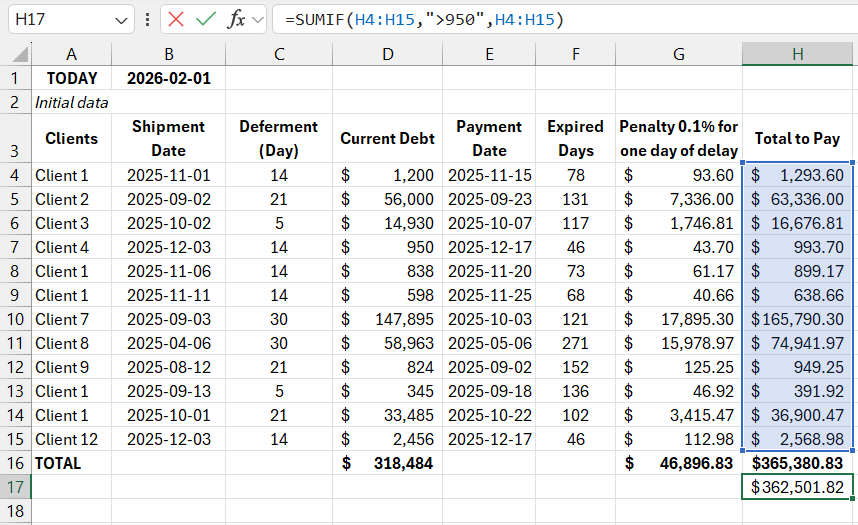Select column D header

[x=387, y=54]
